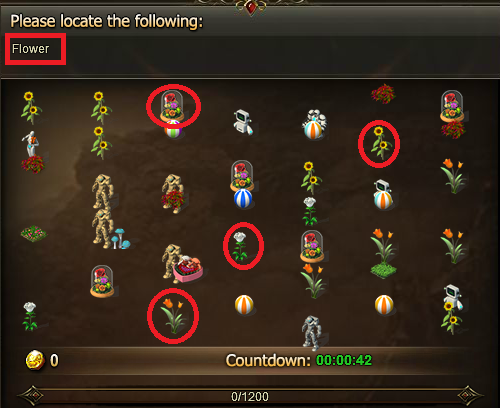Pick the circled sunflower on the right

[380, 143]
